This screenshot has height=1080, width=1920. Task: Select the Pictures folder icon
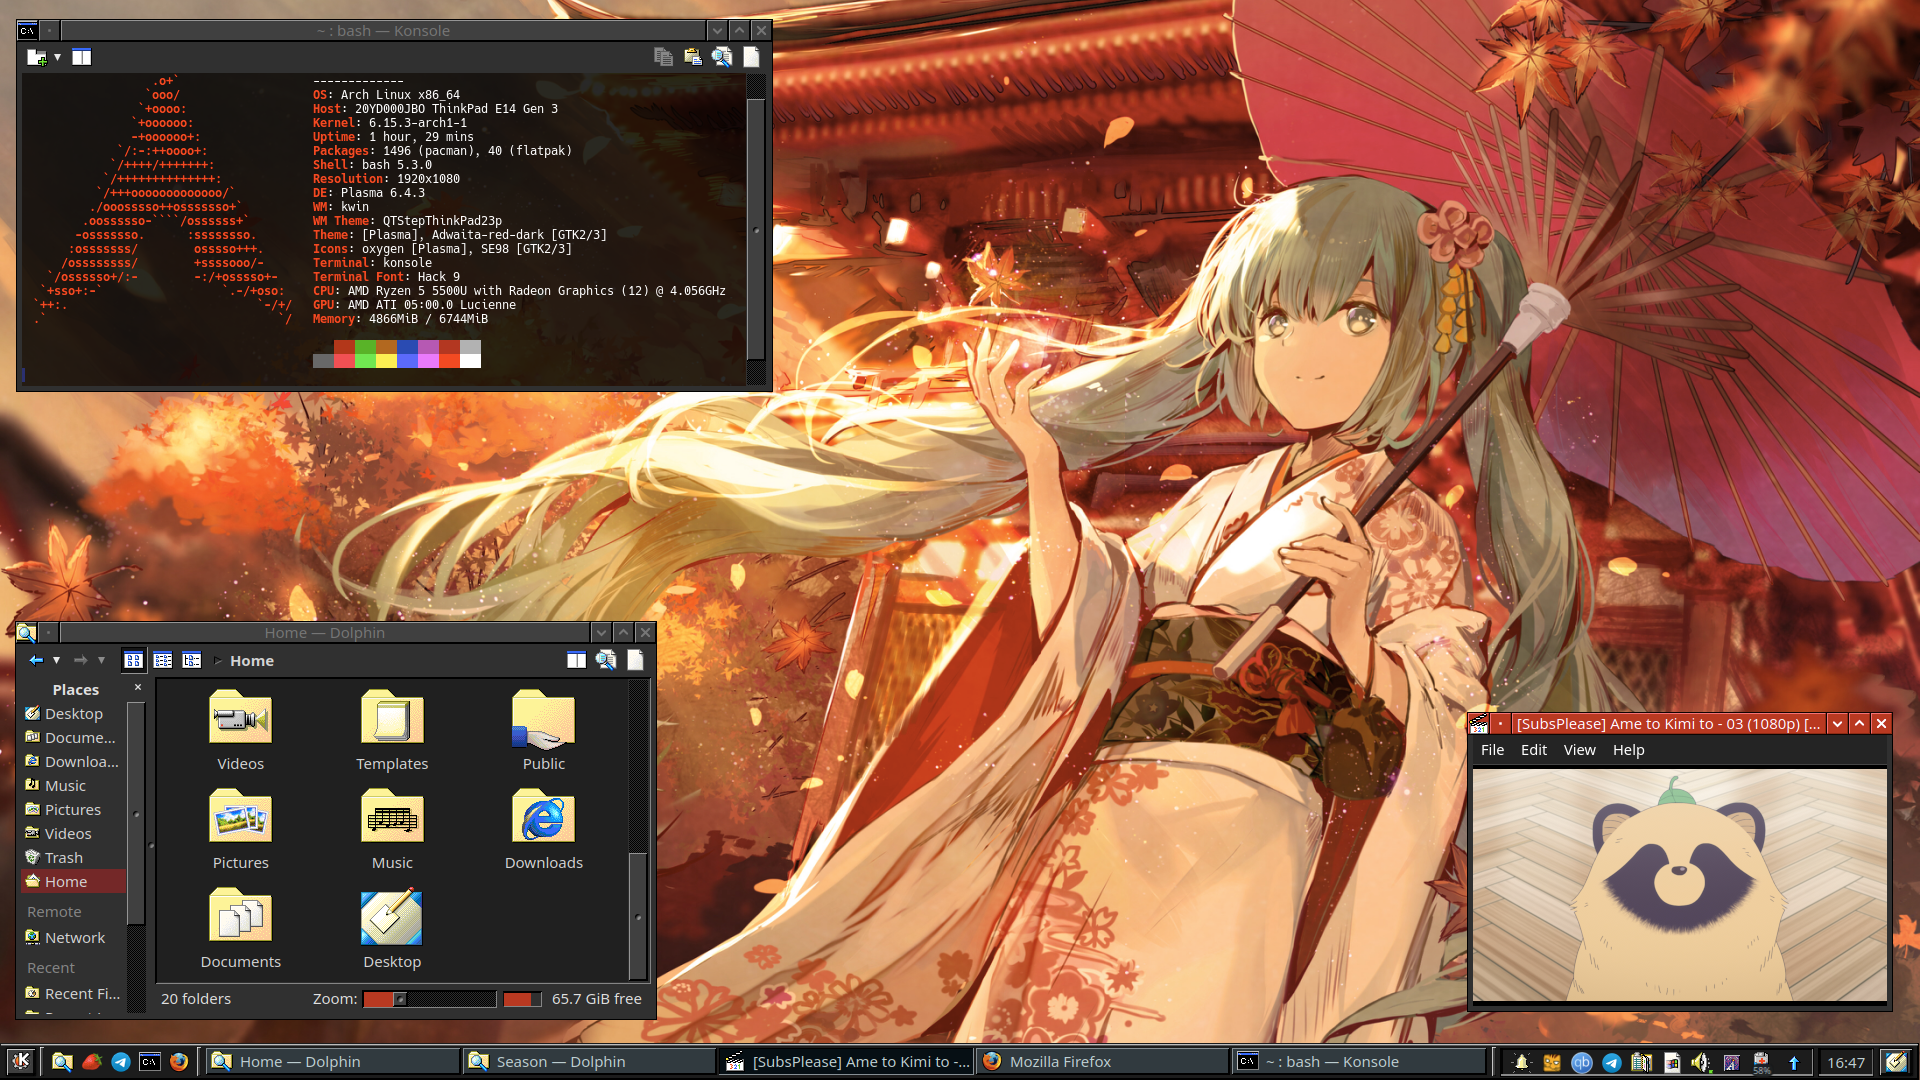coord(240,817)
